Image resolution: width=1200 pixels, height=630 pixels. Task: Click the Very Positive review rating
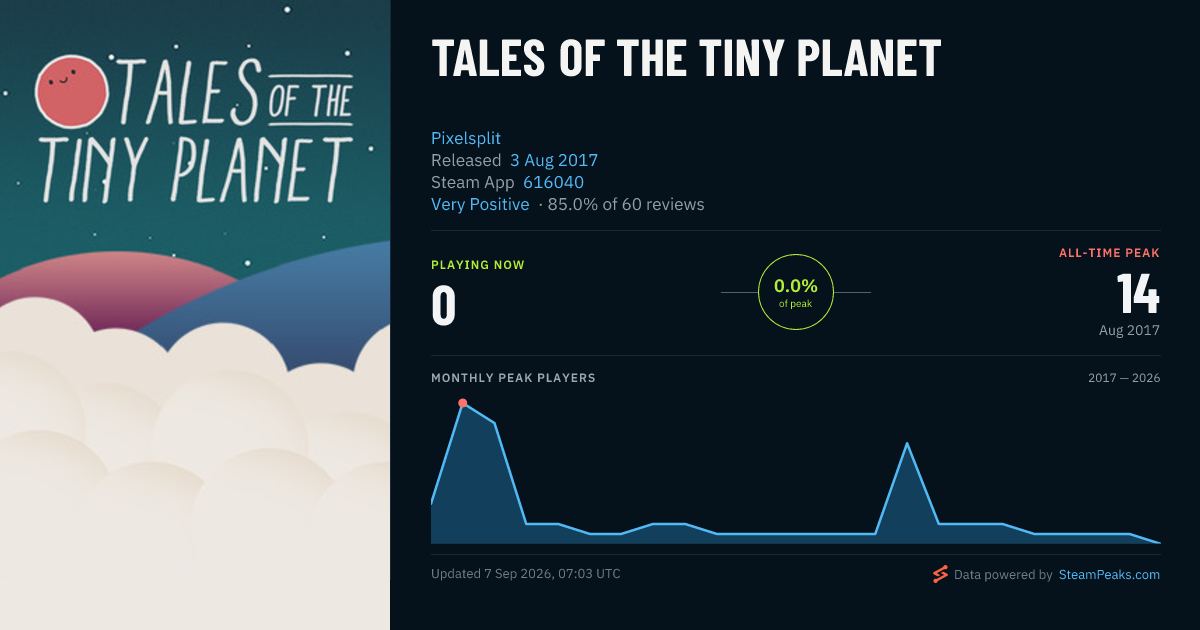coord(480,204)
